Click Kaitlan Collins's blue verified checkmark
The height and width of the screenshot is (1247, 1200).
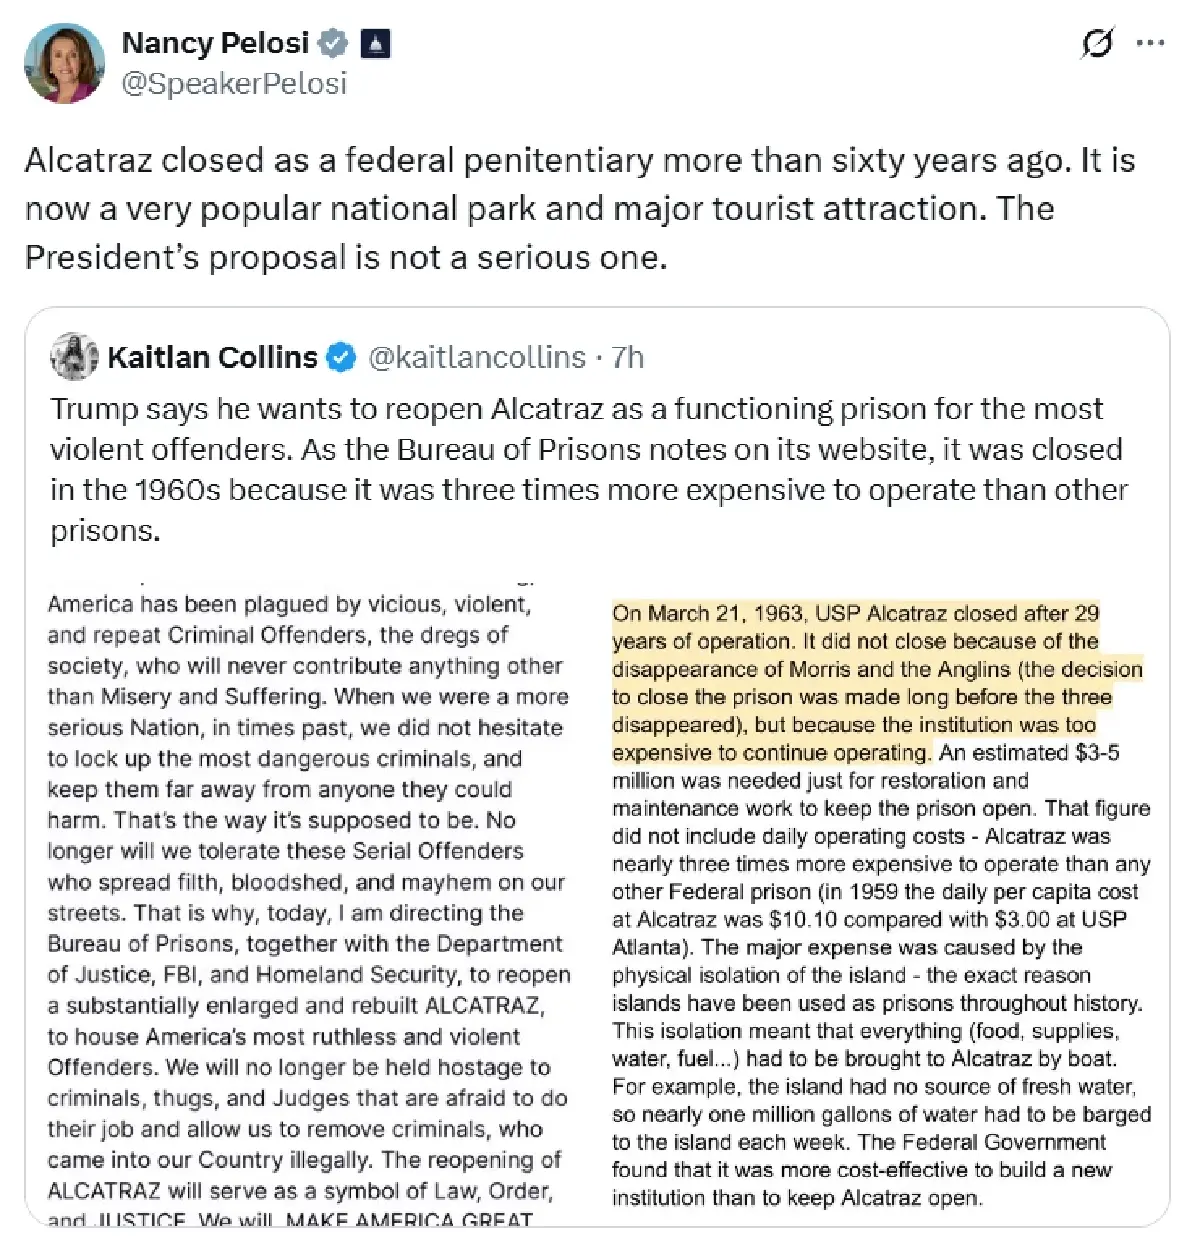tap(342, 357)
